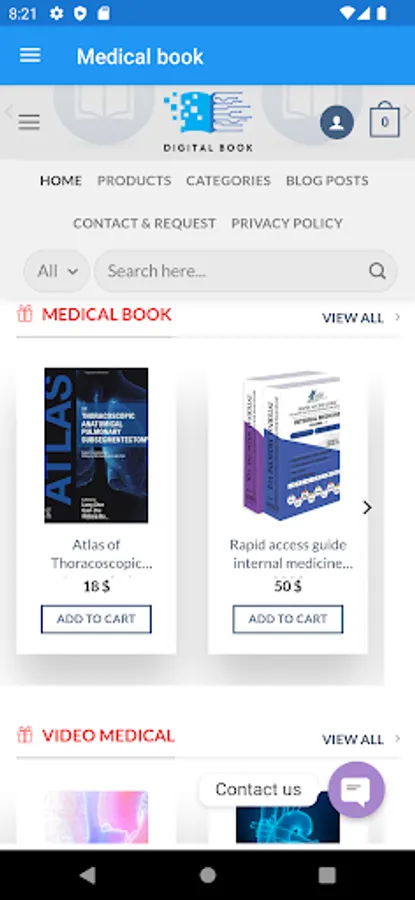Expand Video Medical View All chevron
This screenshot has height=900, width=415.
tap(397, 739)
